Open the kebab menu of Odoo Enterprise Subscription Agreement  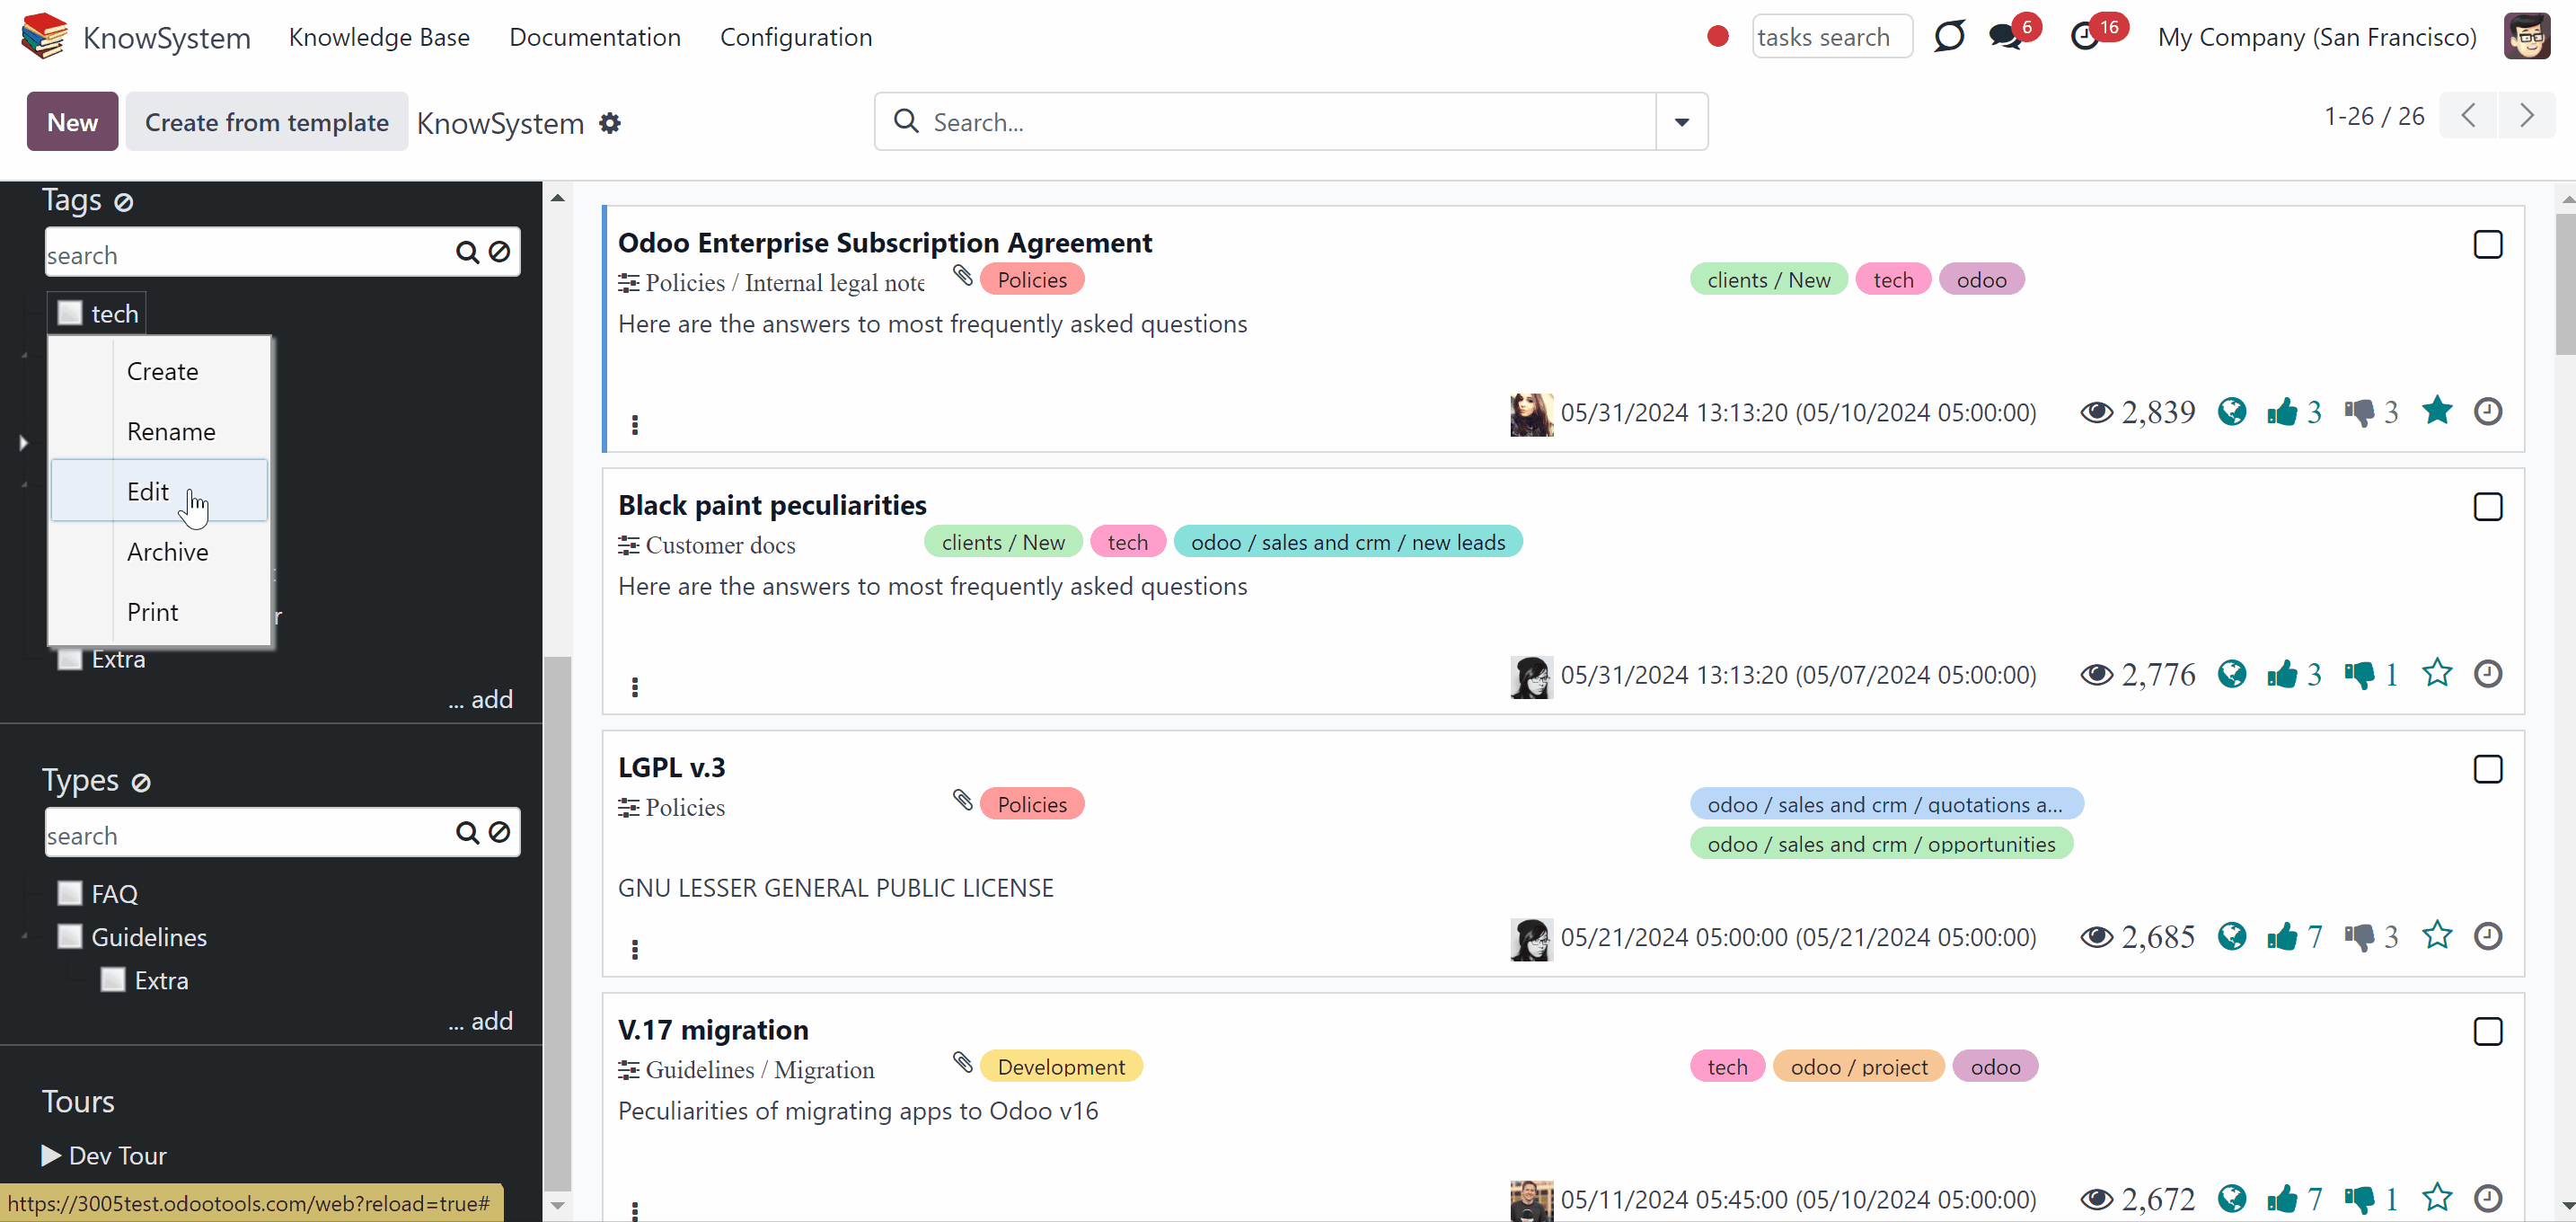[634, 425]
